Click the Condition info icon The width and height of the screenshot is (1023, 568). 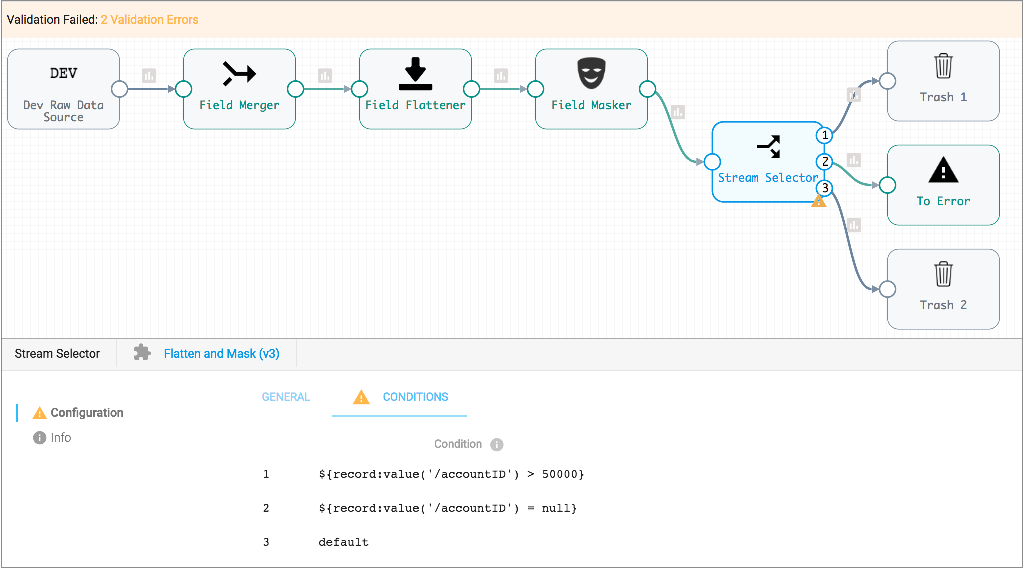click(497, 445)
